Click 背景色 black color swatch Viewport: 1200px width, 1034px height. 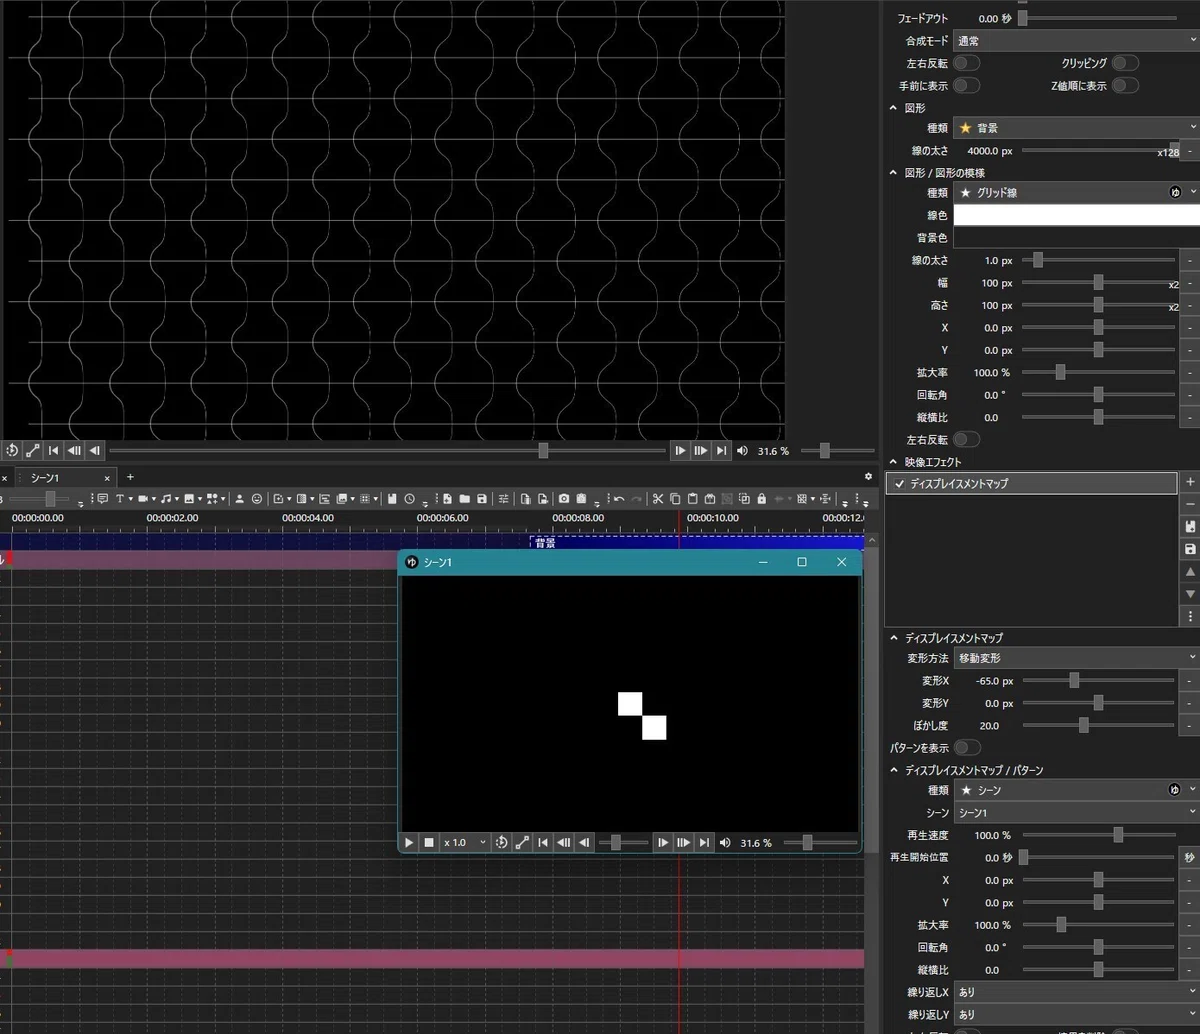coord(1076,238)
